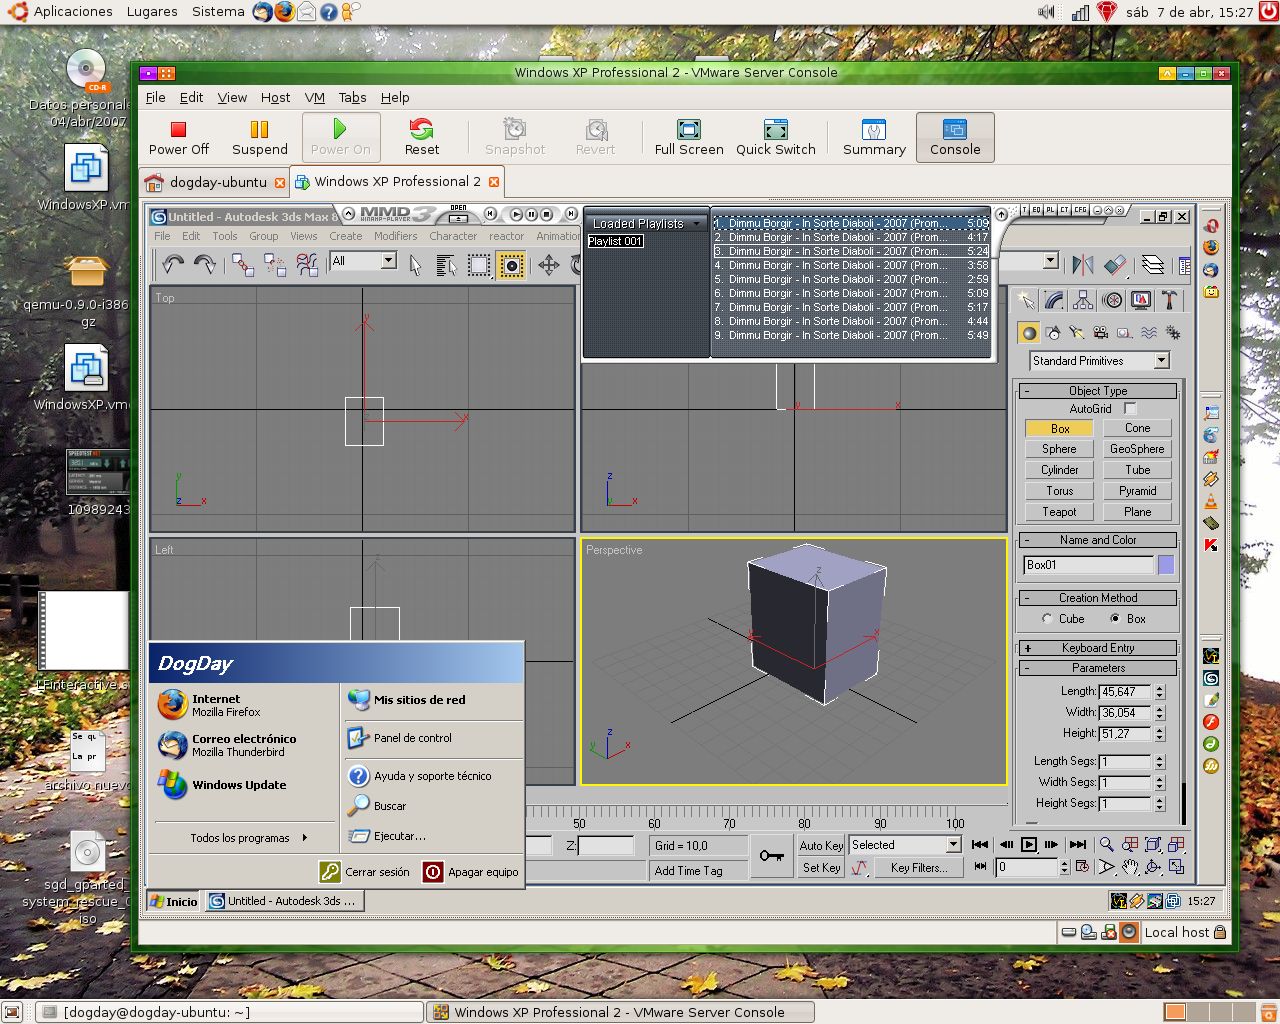Open the Modifiers menu in 3ds Max
Screen dimensions: 1280x1024
395,236
